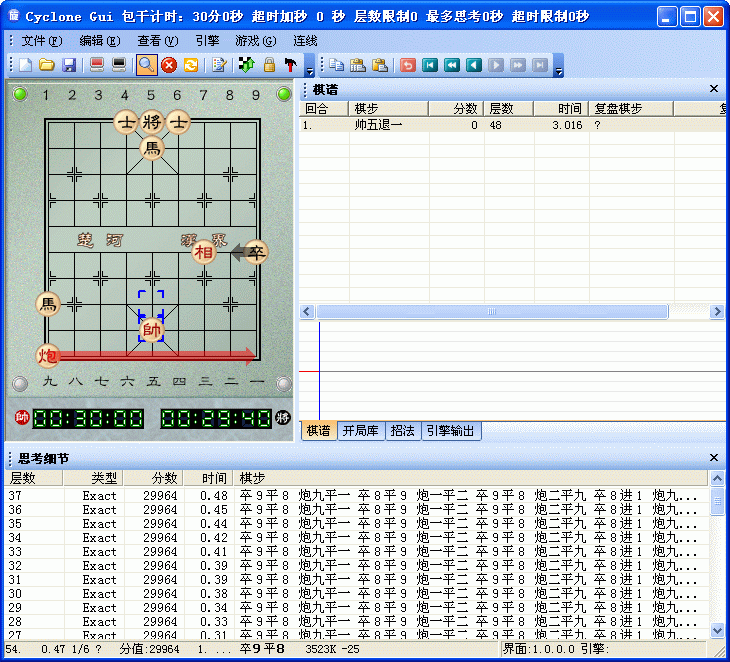Click the black 卒 pawn piece

point(256,252)
